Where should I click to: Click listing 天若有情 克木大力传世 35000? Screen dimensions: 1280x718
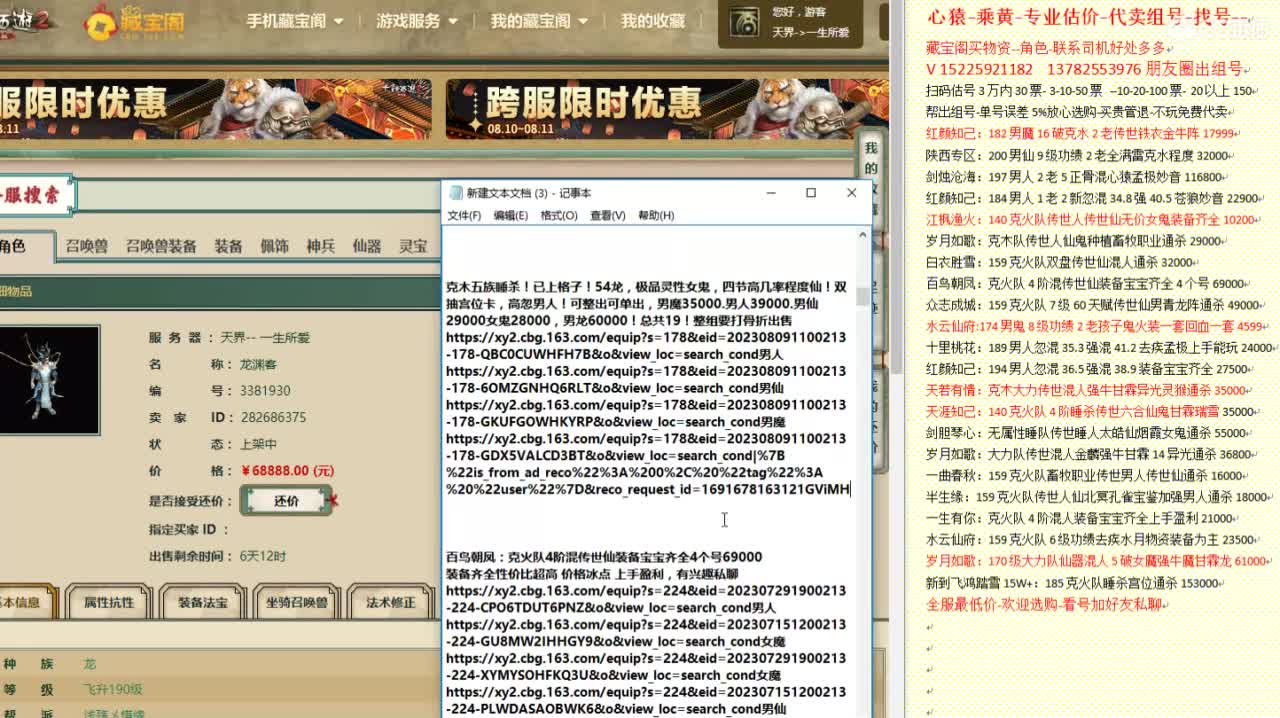1087,390
